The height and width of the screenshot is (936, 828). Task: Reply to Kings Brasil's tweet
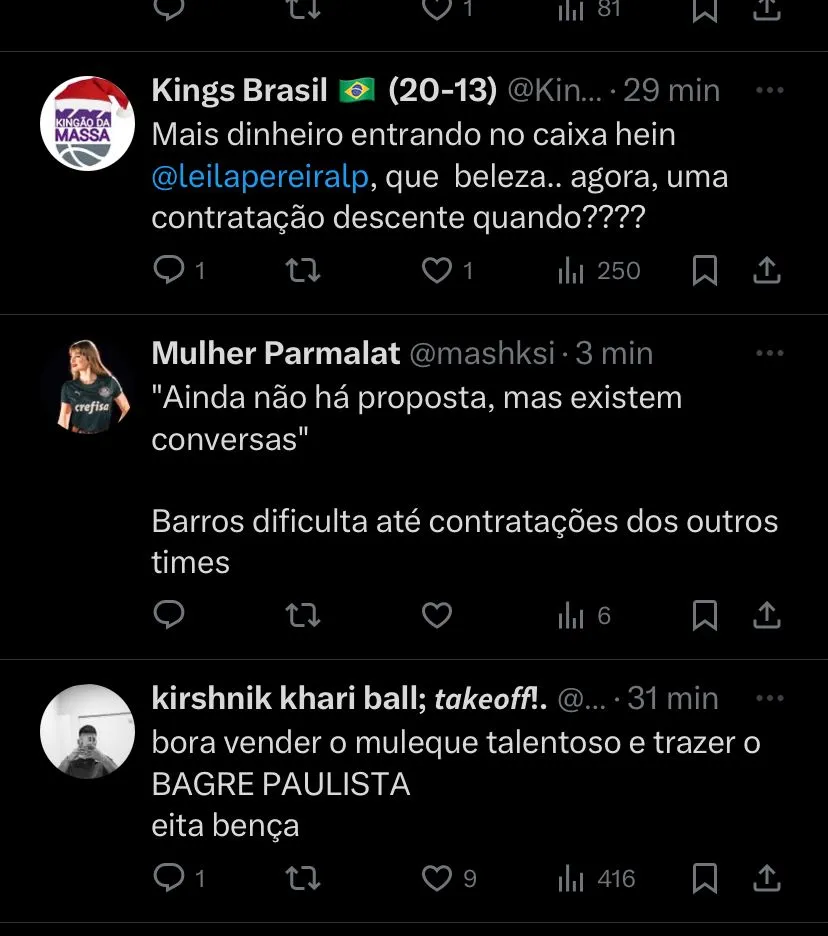click(171, 271)
